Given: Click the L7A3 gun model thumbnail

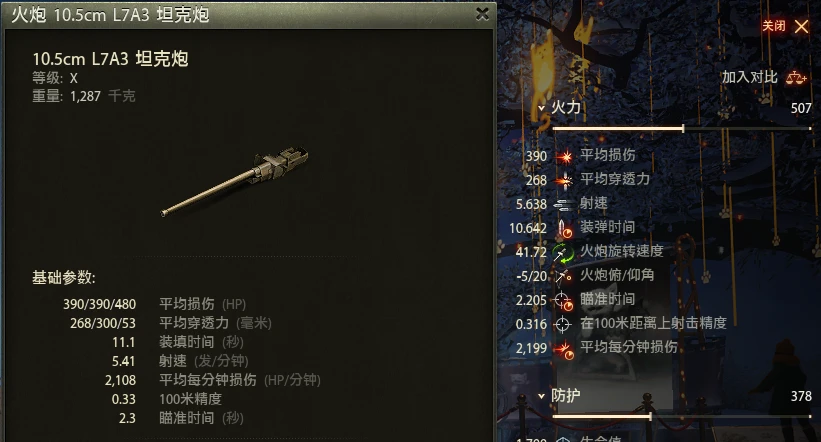Looking at the screenshot, I should coord(234,181).
